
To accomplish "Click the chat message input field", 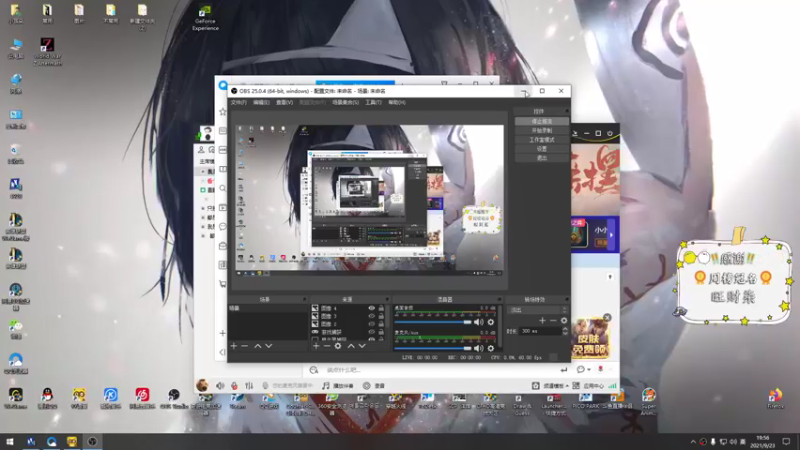I will [x=439, y=370].
